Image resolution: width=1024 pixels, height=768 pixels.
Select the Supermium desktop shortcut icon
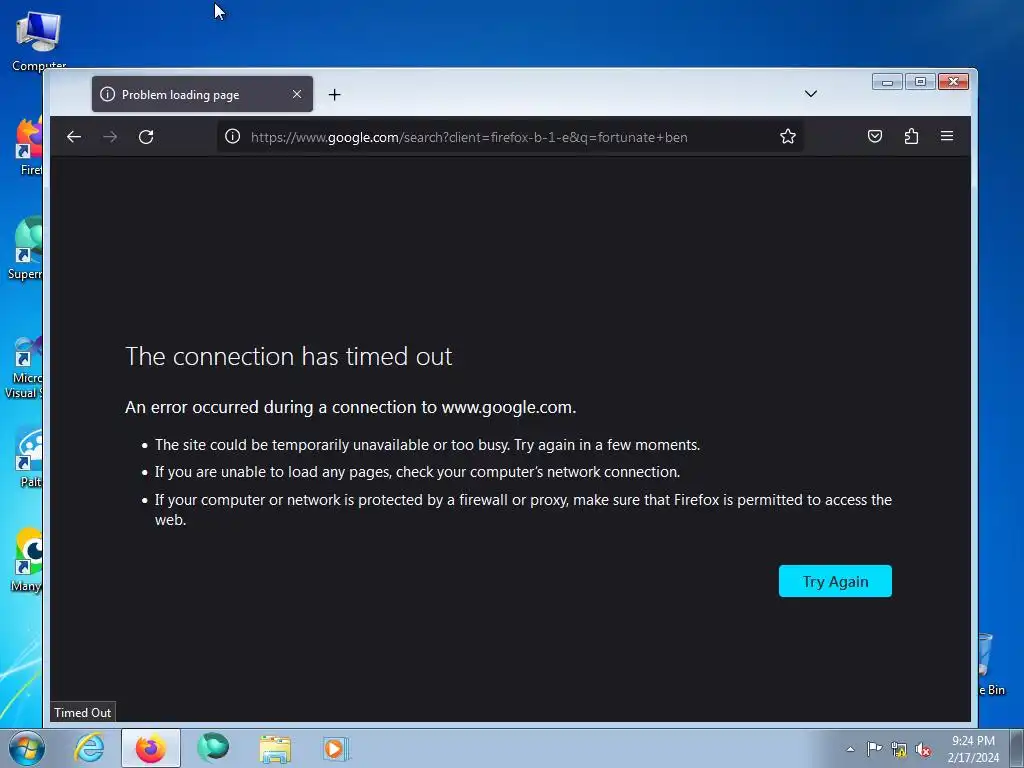coord(26,248)
